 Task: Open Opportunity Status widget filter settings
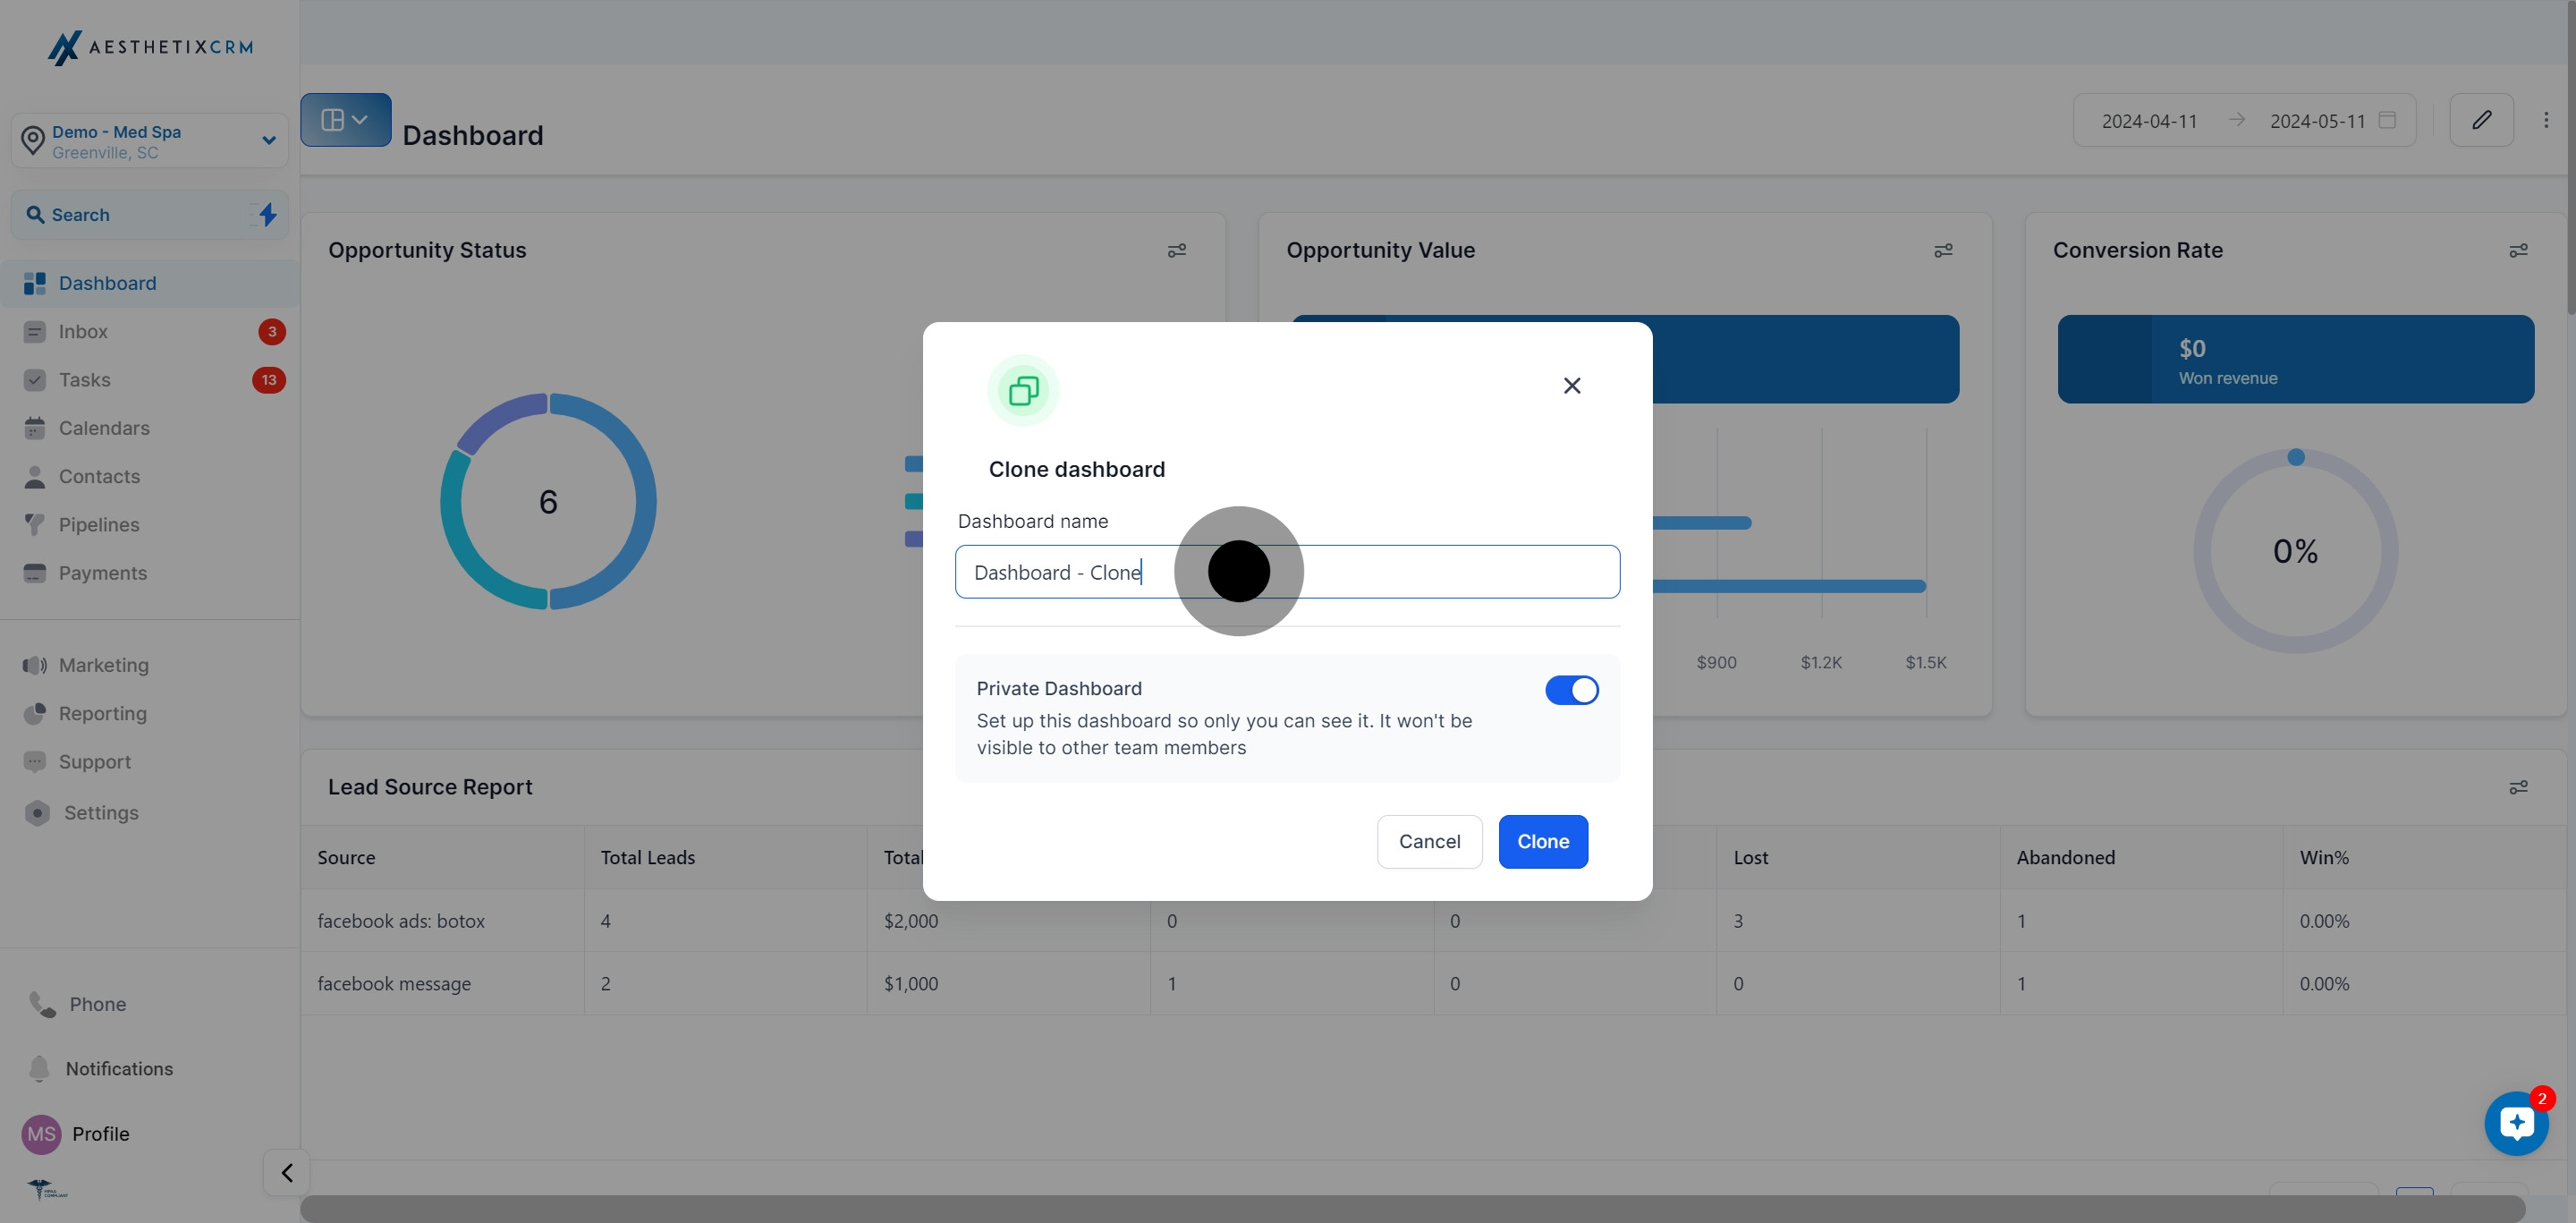pyautogui.click(x=1177, y=250)
